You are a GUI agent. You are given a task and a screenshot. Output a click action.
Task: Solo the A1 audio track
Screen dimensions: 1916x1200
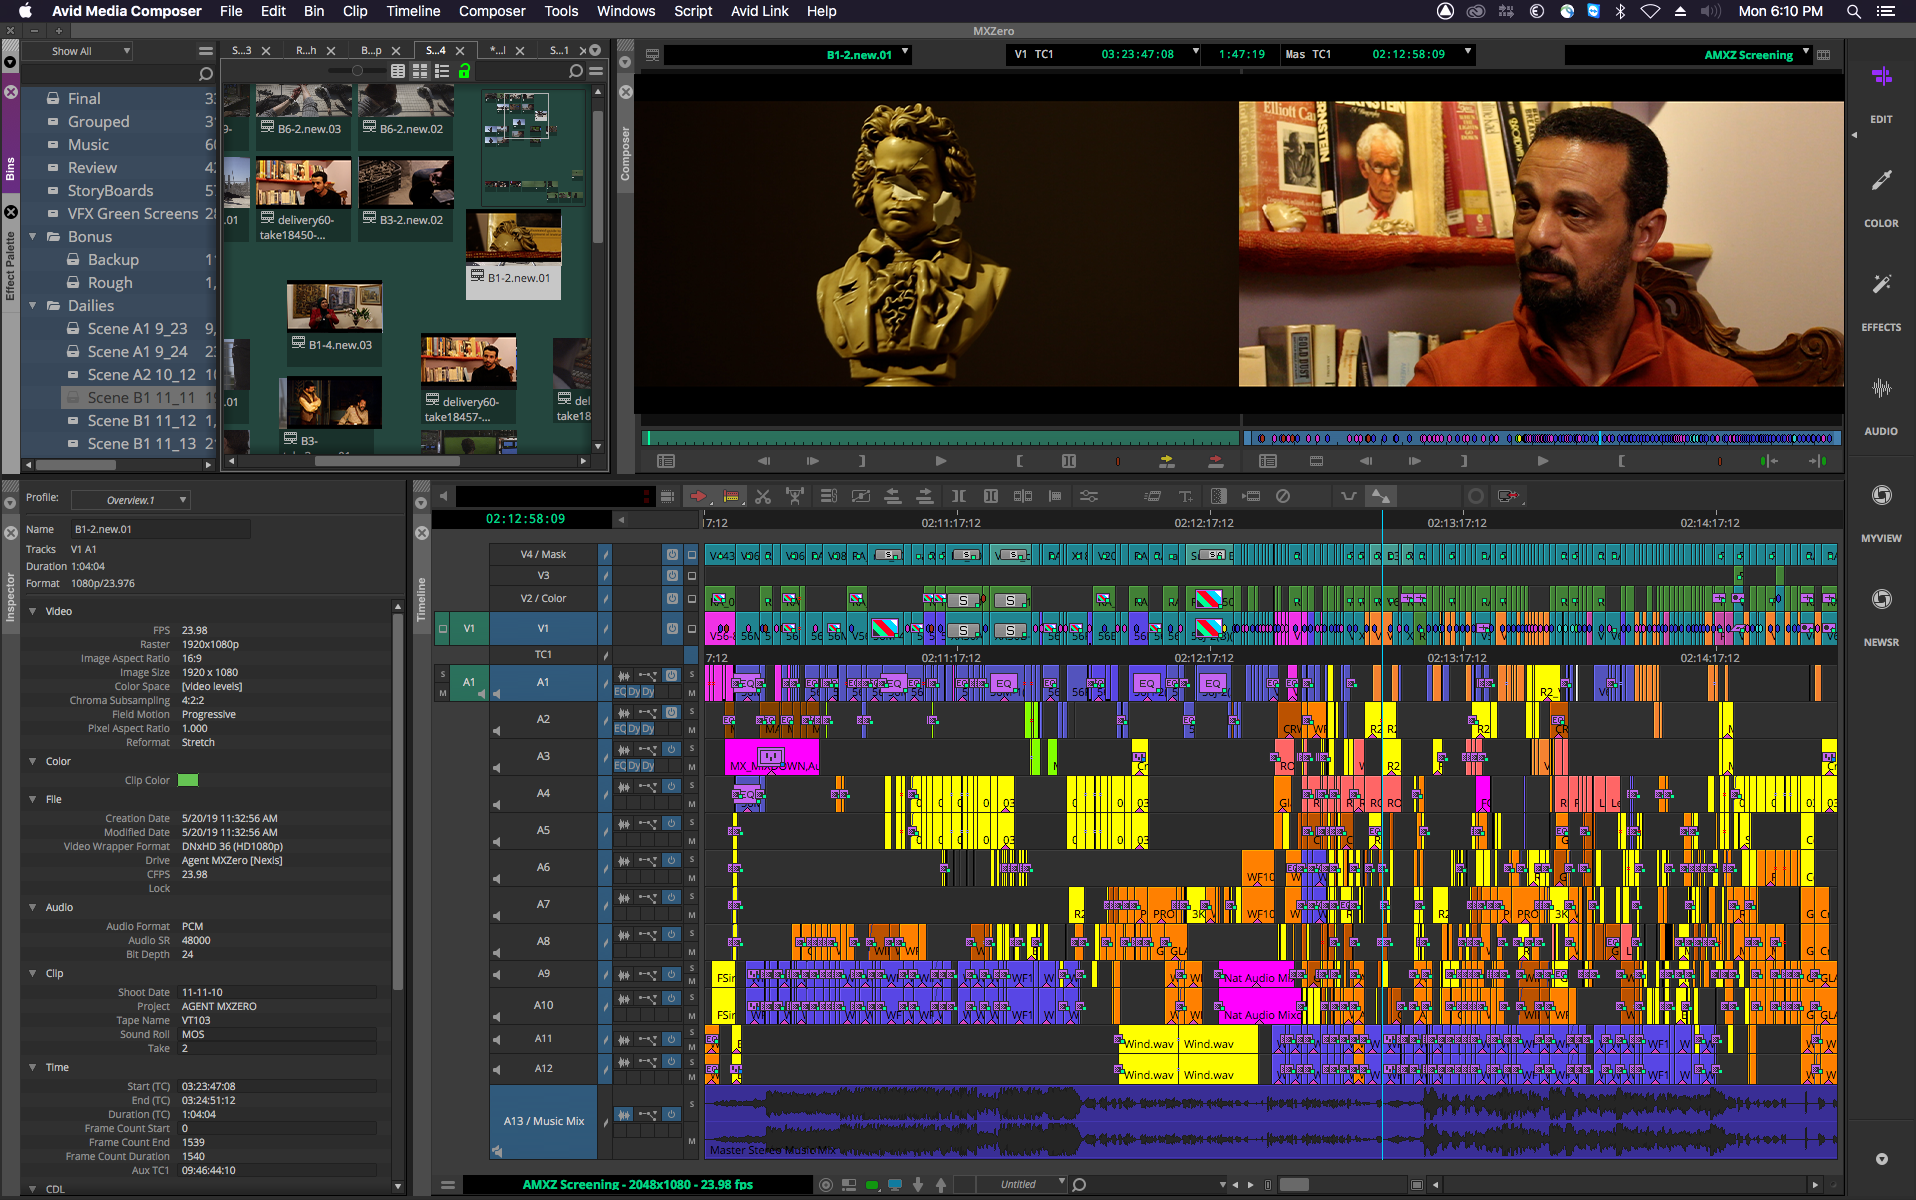(692, 674)
